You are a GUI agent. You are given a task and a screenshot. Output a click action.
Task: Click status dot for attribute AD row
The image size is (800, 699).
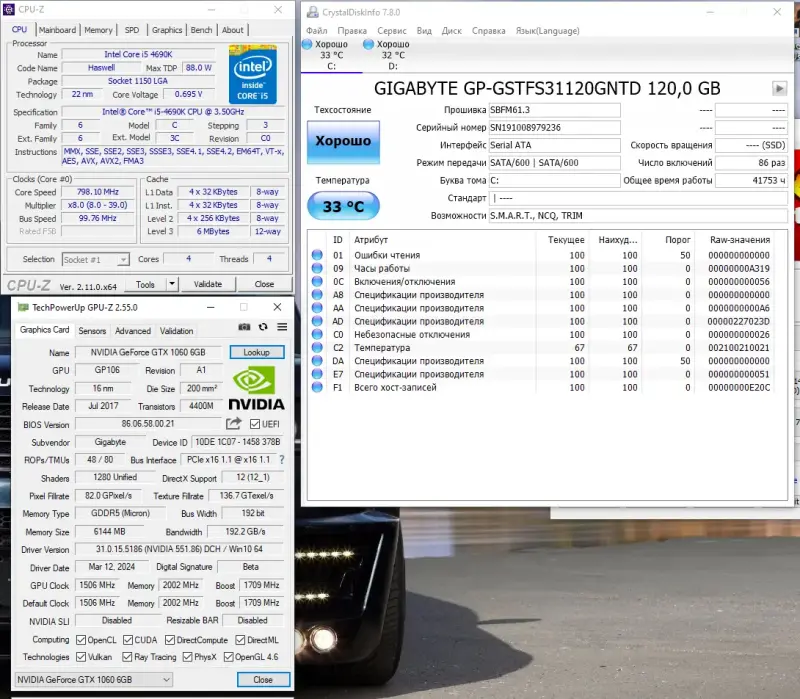pos(317,321)
